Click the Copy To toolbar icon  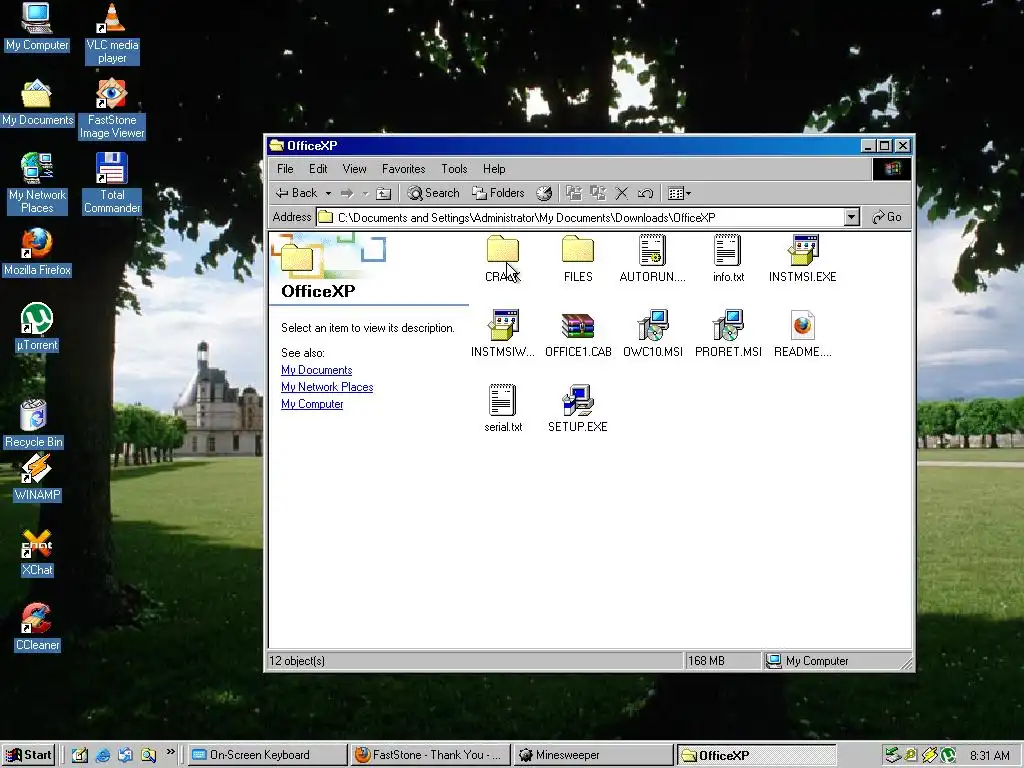[x=598, y=193]
